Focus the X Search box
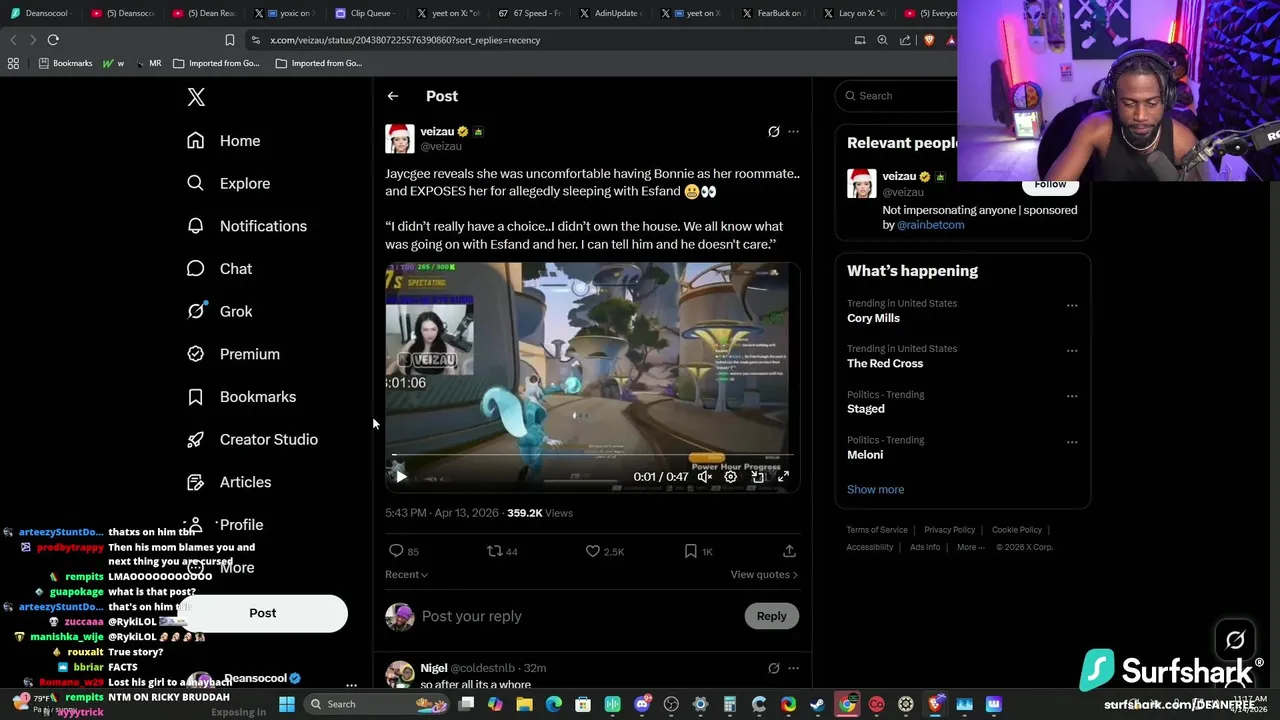This screenshot has width=1280, height=720. click(x=900, y=96)
